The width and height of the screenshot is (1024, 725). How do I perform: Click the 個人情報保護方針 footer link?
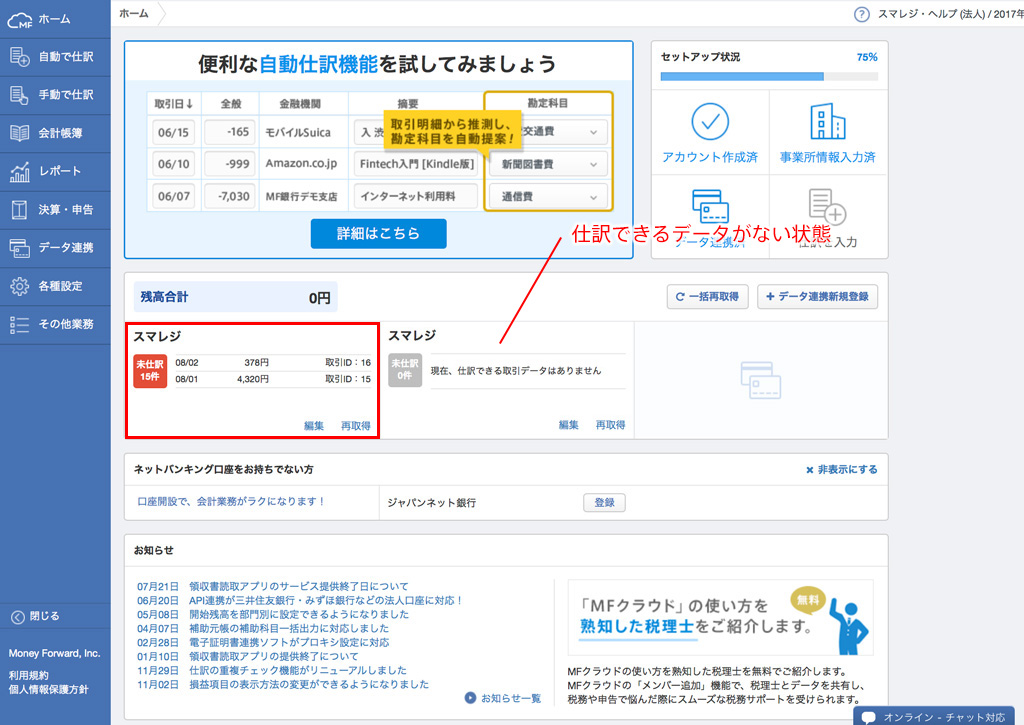[48, 690]
